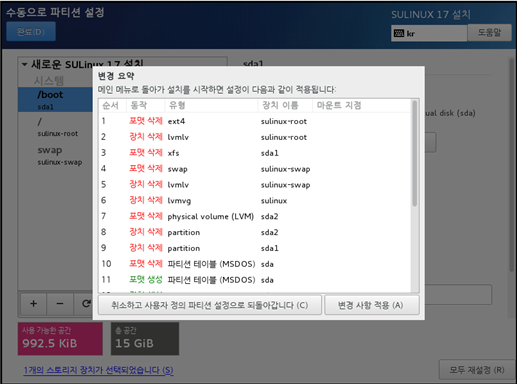Select row 7 physical volume (LVM) sda2
The width and height of the screenshot is (517, 388).
click(x=255, y=216)
